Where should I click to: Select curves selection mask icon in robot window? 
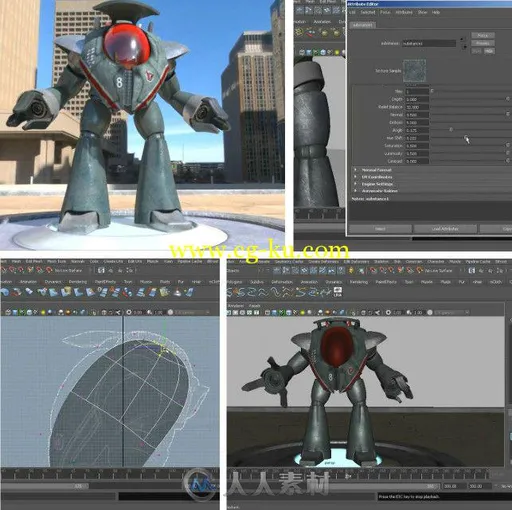click(x=295, y=271)
